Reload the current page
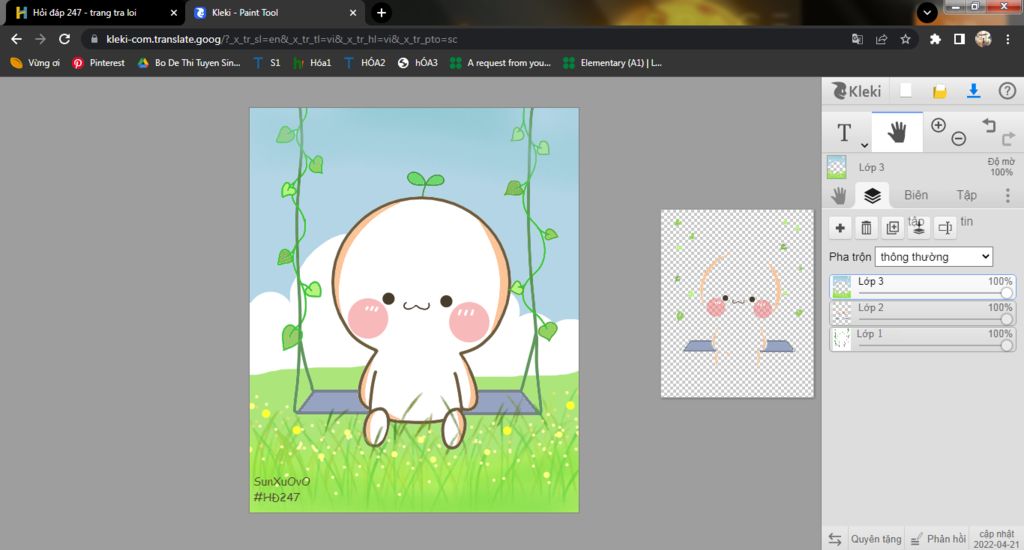The width and height of the screenshot is (1024, 550). pos(64,39)
